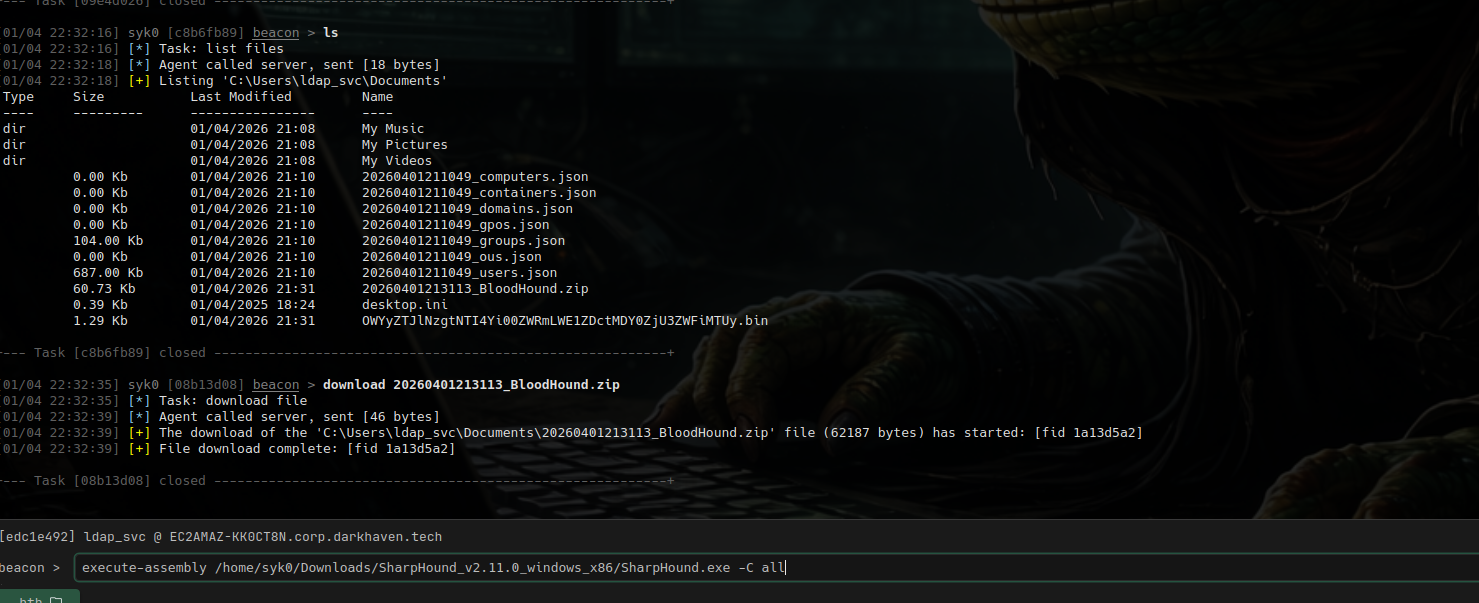
Task: Click the '104.00 Kb' size value
Action: pyautogui.click(x=108, y=241)
